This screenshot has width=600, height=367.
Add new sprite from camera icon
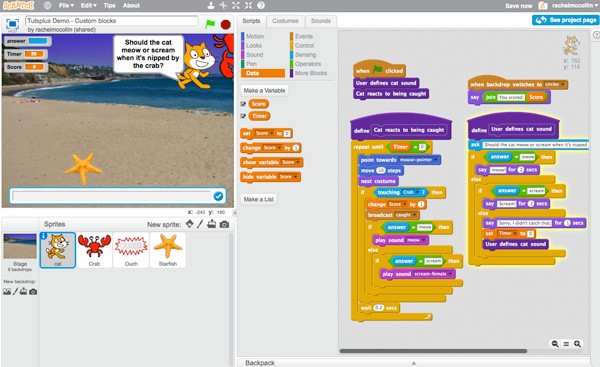225,224
